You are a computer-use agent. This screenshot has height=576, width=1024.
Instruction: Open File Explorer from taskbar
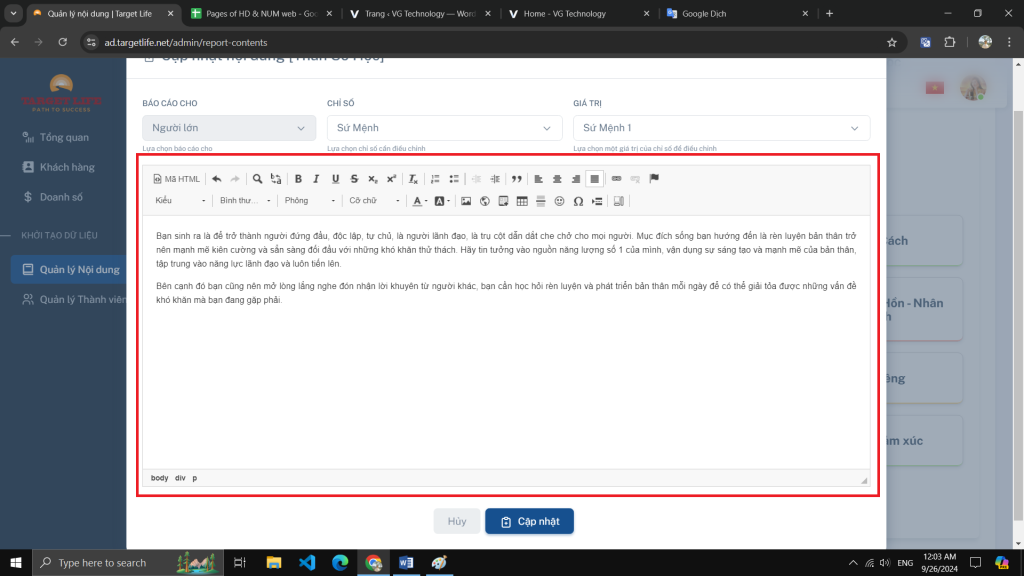pyautogui.click(x=274, y=562)
